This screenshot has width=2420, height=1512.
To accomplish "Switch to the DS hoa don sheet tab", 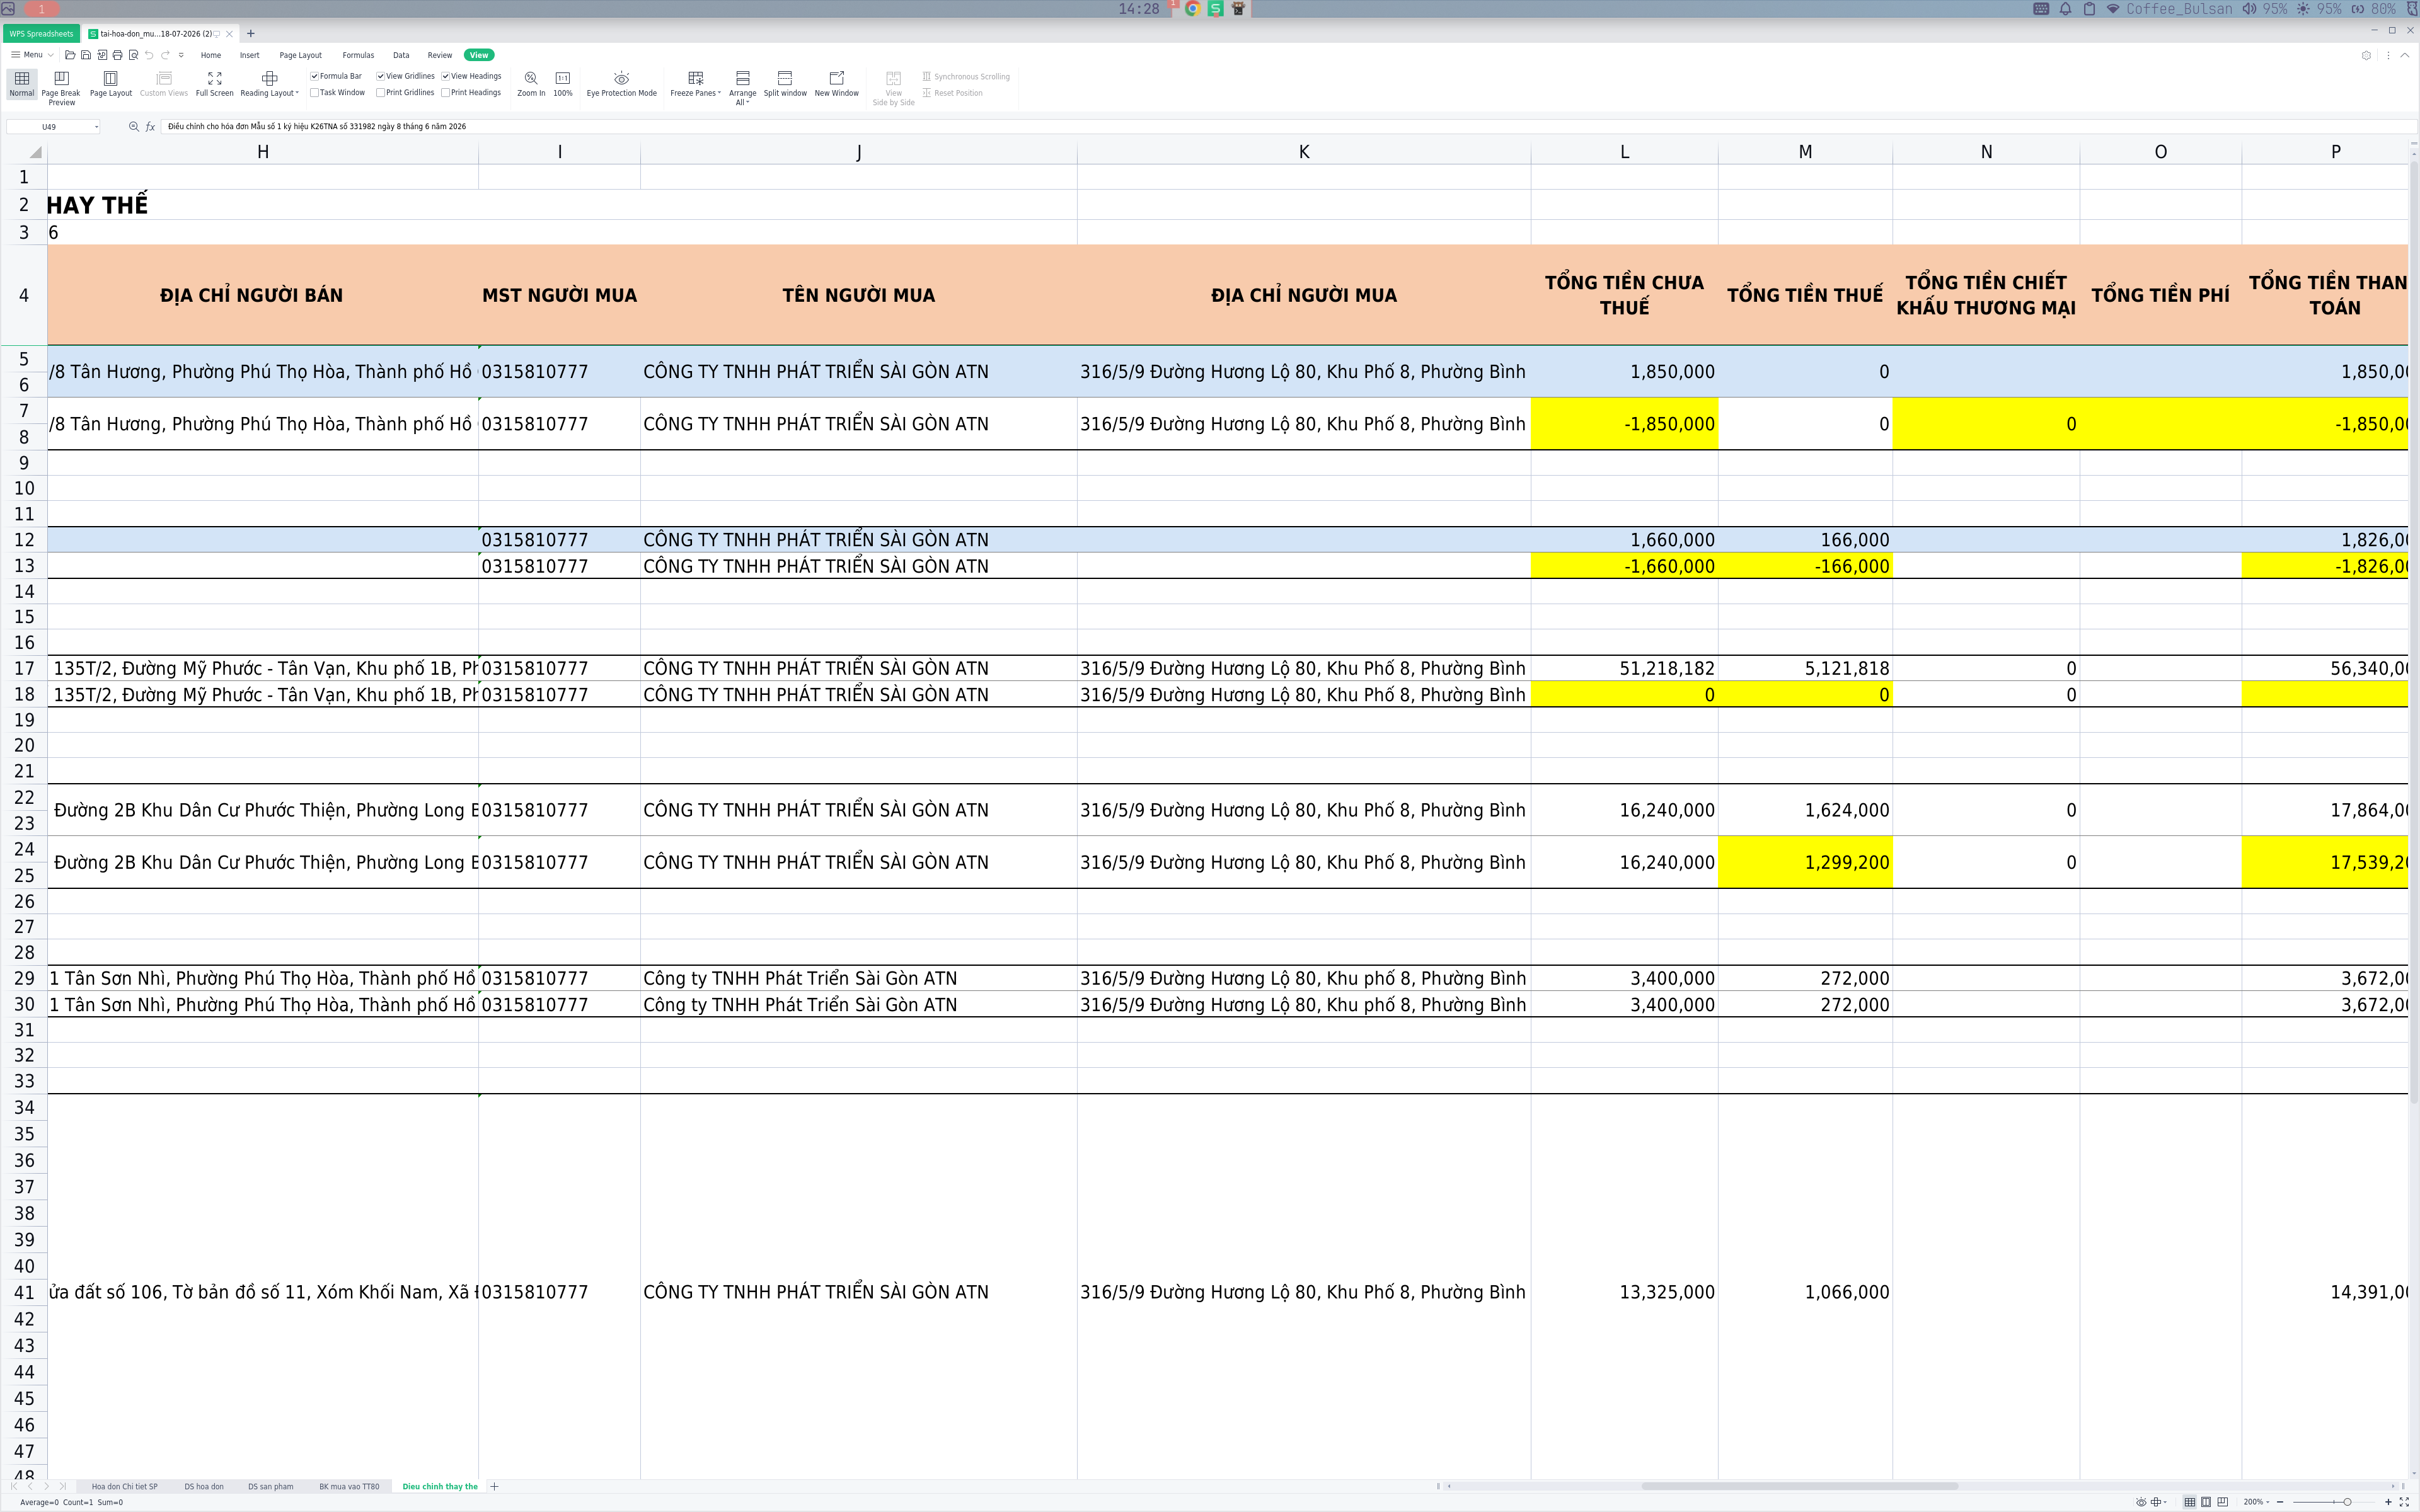I will coord(204,1487).
